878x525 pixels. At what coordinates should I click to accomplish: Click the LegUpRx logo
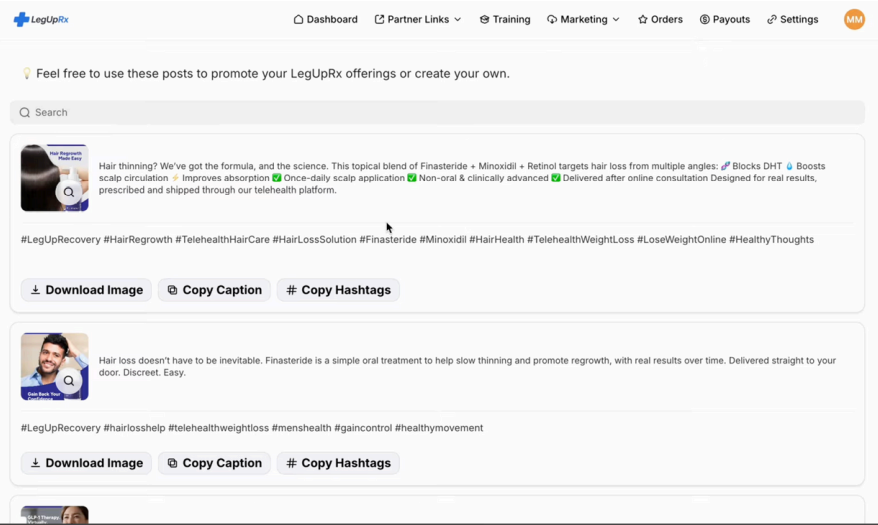(x=41, y=19)
